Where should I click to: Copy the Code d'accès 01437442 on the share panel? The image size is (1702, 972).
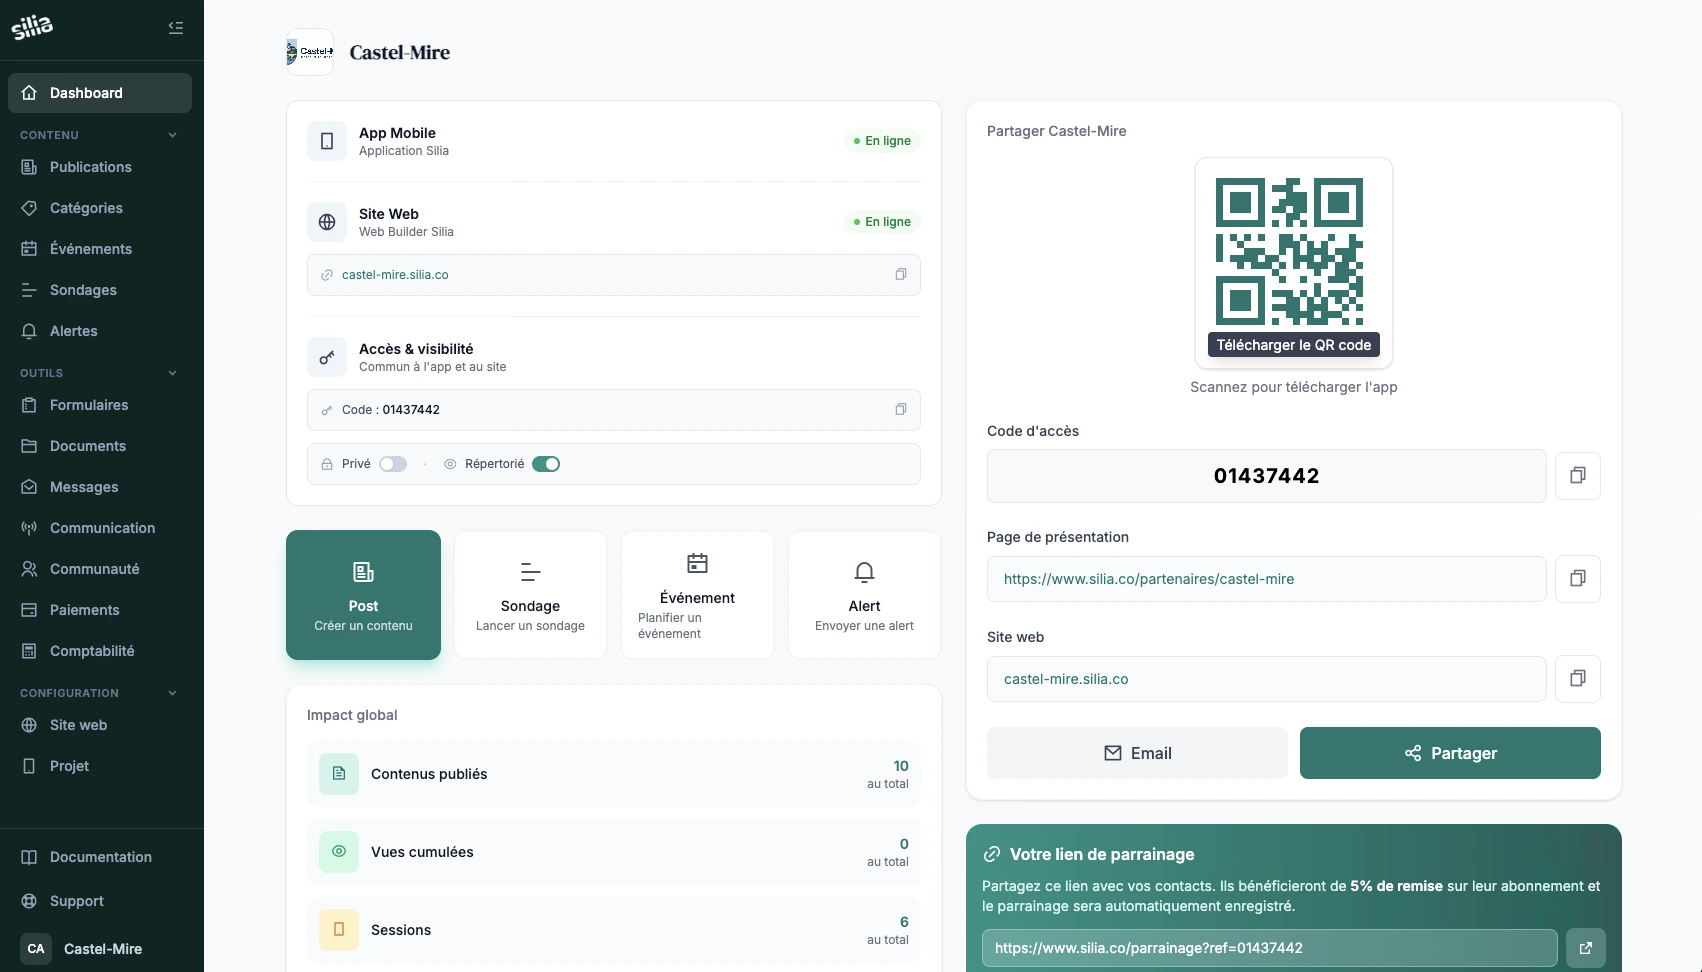(x=1577, y=476)
